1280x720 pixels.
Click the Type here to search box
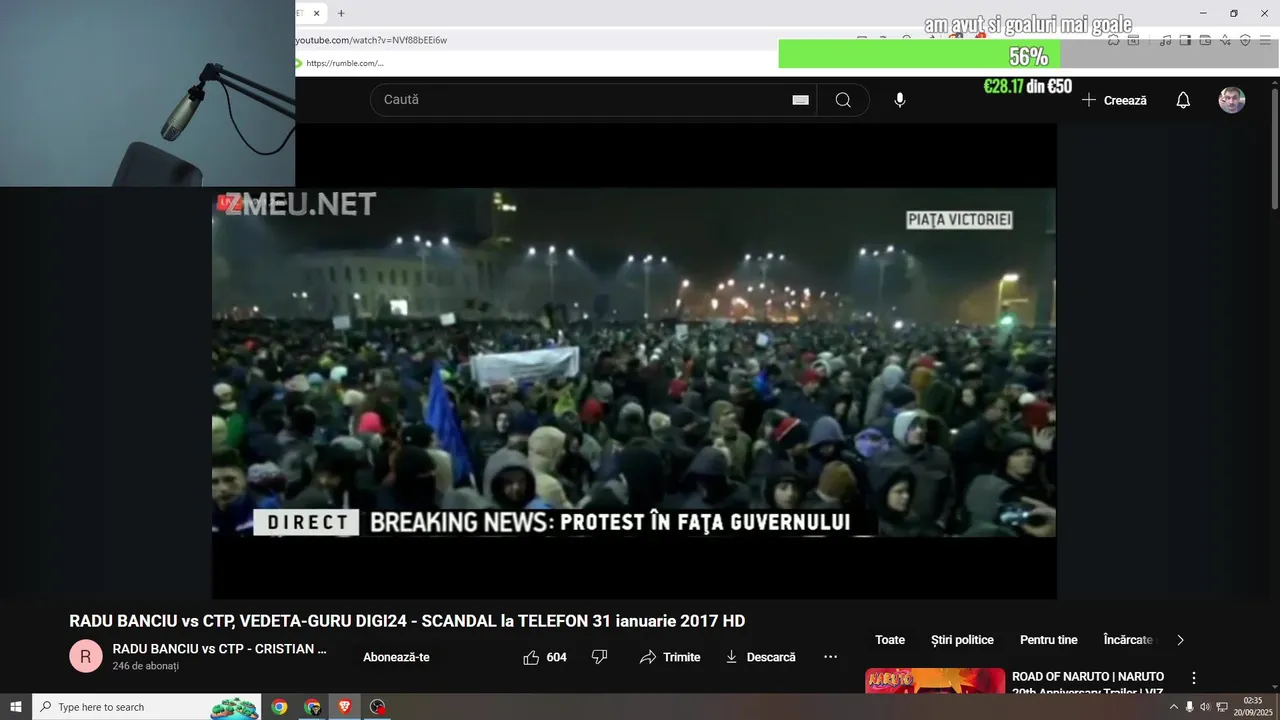click(147, 707)
